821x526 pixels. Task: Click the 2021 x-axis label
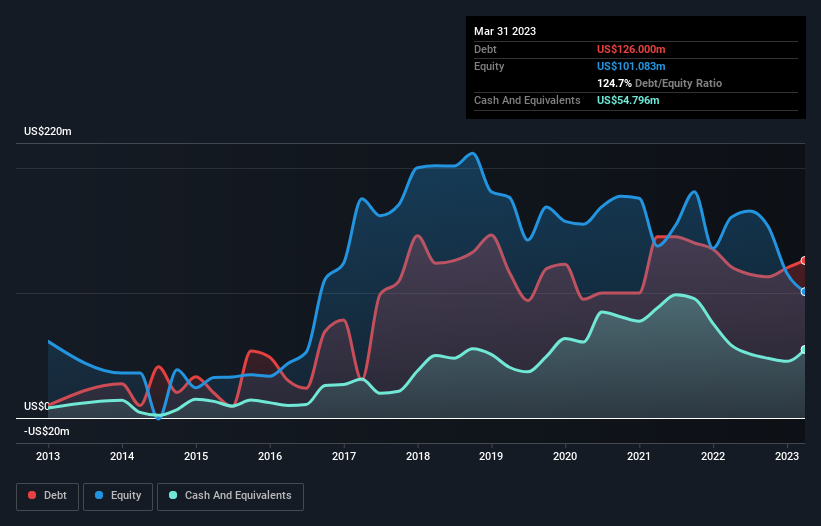[x=639, y=456]
